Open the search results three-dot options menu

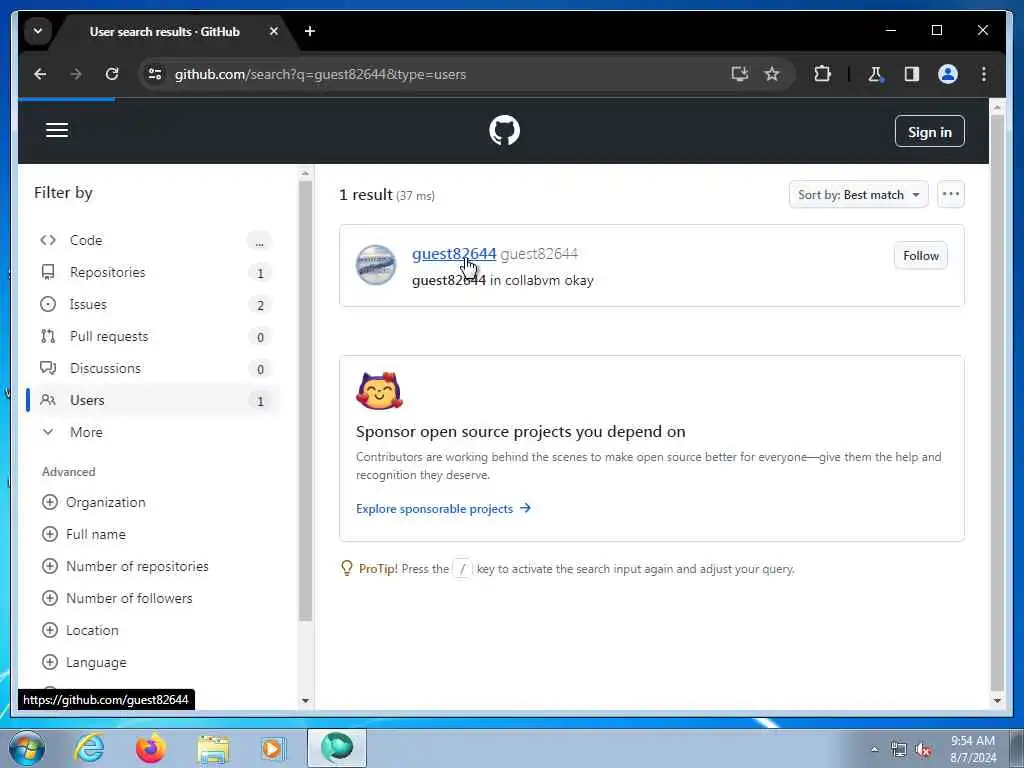[x=951, y=195]
